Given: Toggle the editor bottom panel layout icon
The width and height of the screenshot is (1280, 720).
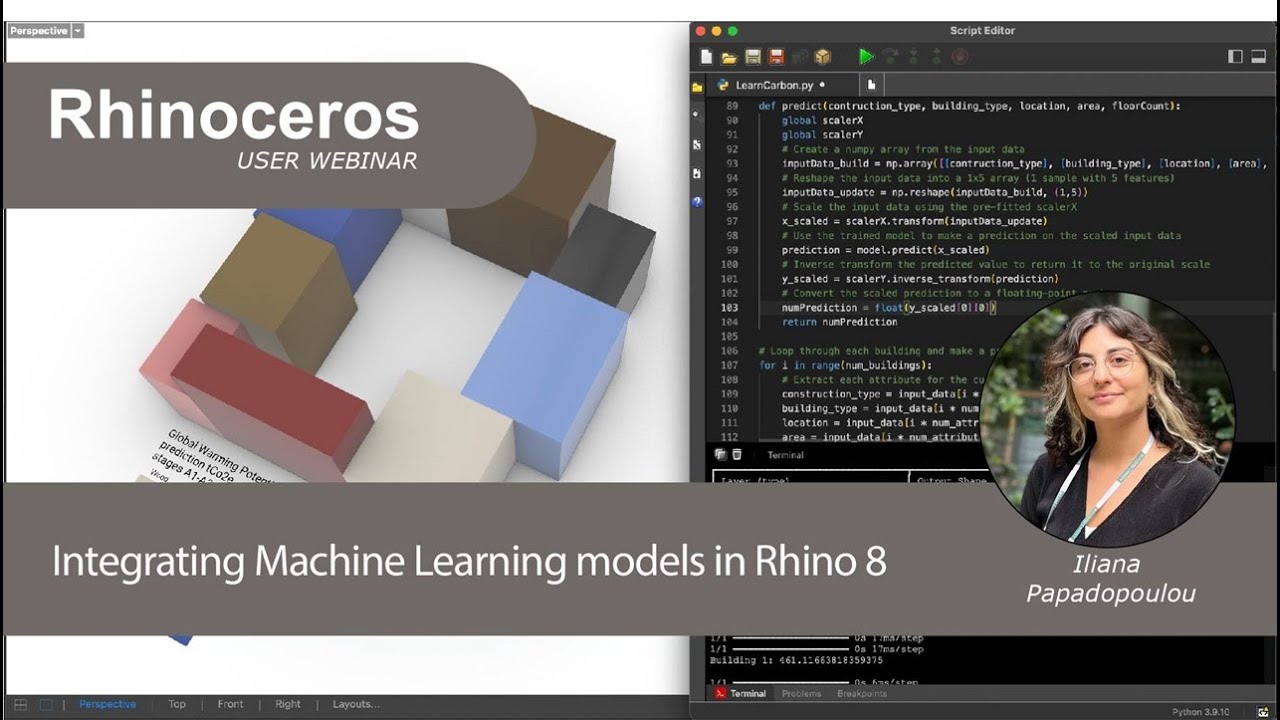Looking at the screenshot, I should 1260,57.
